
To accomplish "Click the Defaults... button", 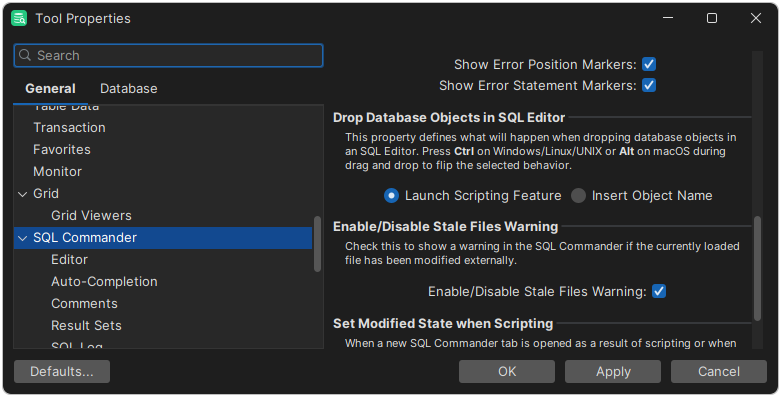I will pyautogui.click(x=62, y=372).
